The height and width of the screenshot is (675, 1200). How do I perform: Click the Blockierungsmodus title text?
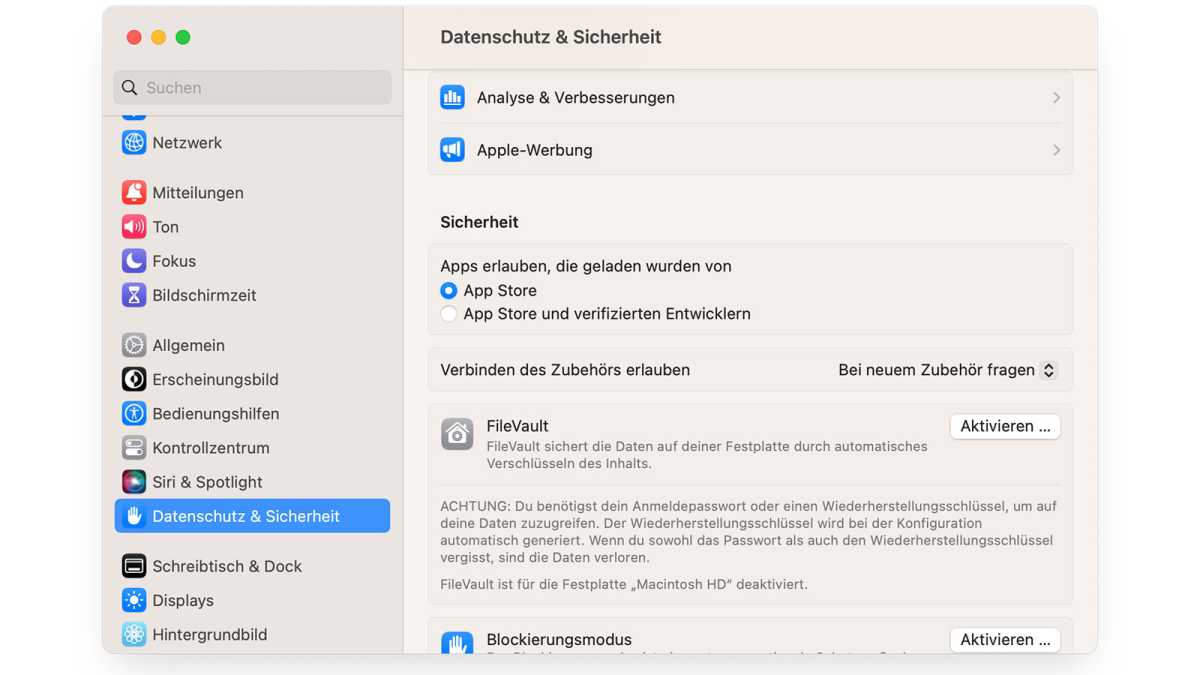tap(559, 640)
